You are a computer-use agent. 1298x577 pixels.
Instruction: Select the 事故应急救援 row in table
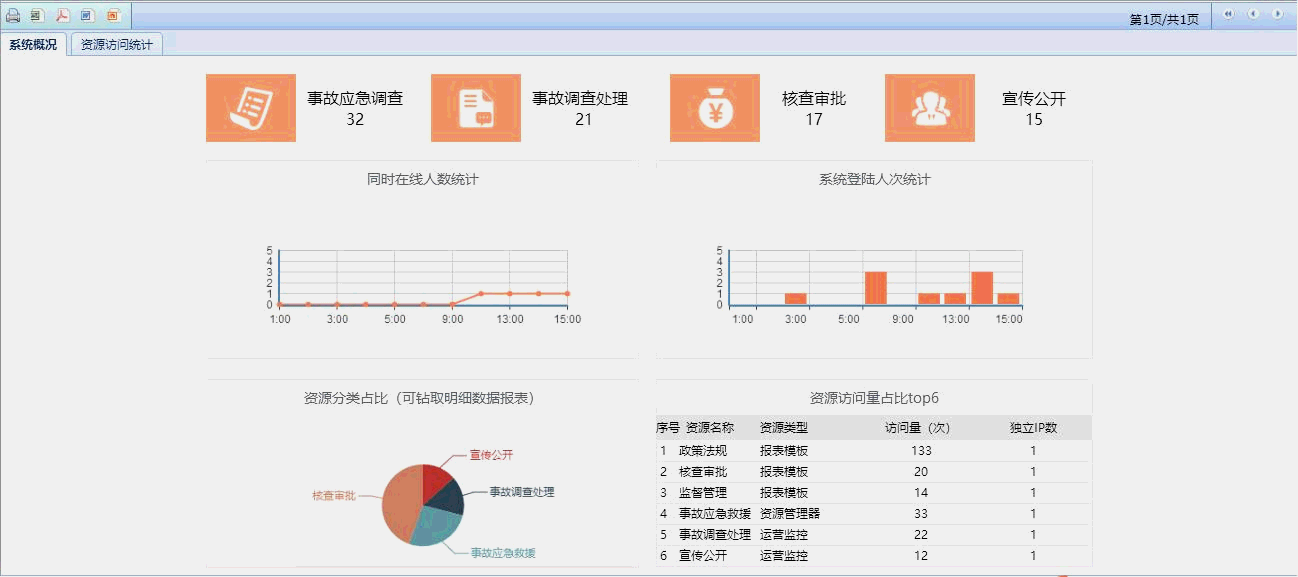873,514
